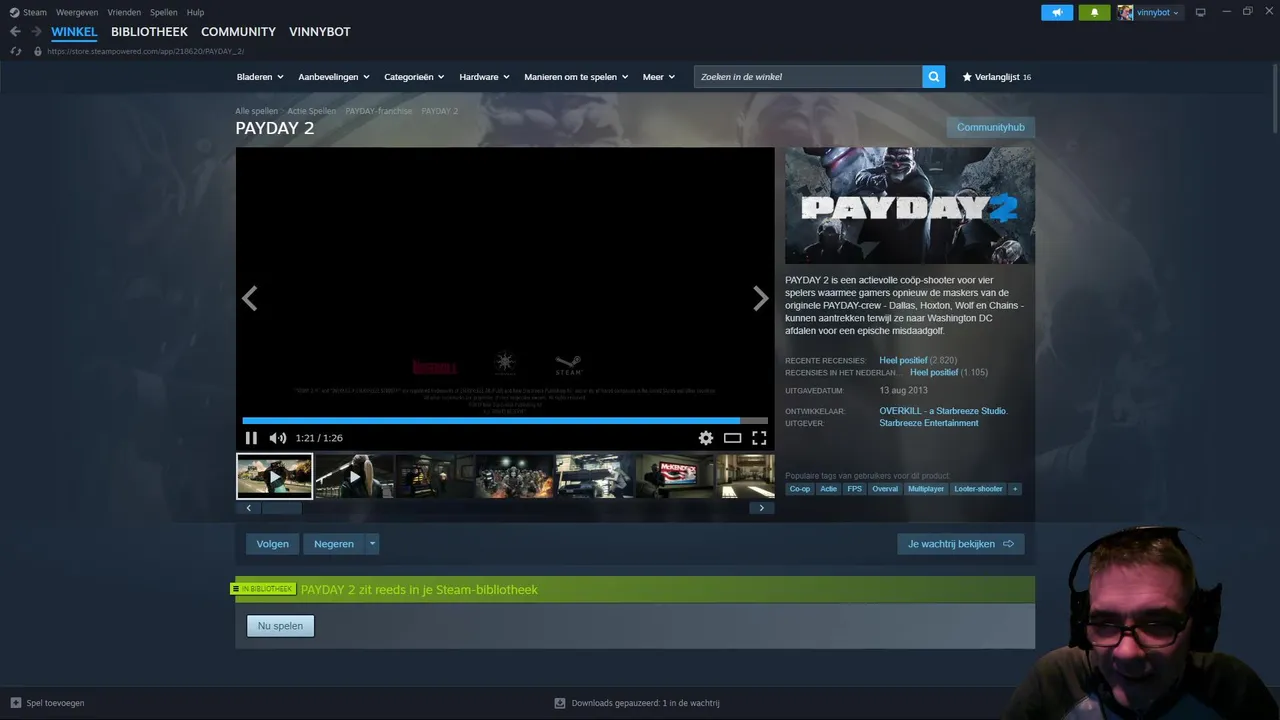The height and width of the screenshot is (720, 1280).
Task: Click the Volgen button
Action: click(x=272, y=544)
